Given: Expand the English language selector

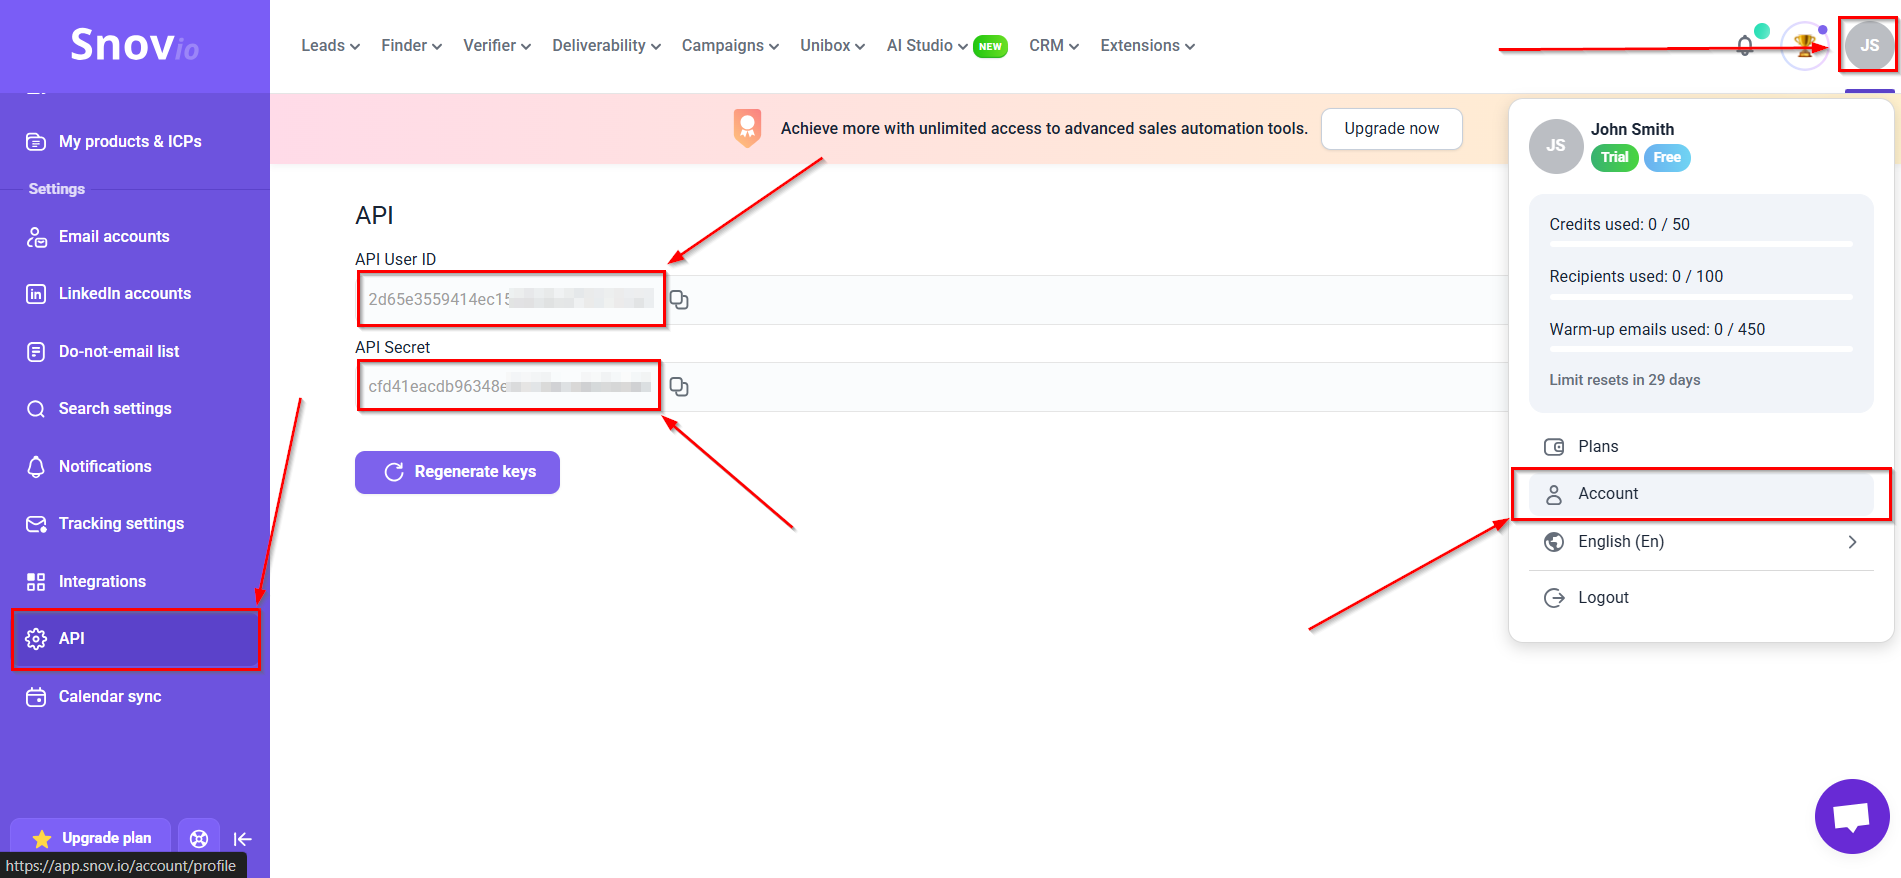Looking at the screenshot, I should pyautogui.click(x=1700, y=542).
